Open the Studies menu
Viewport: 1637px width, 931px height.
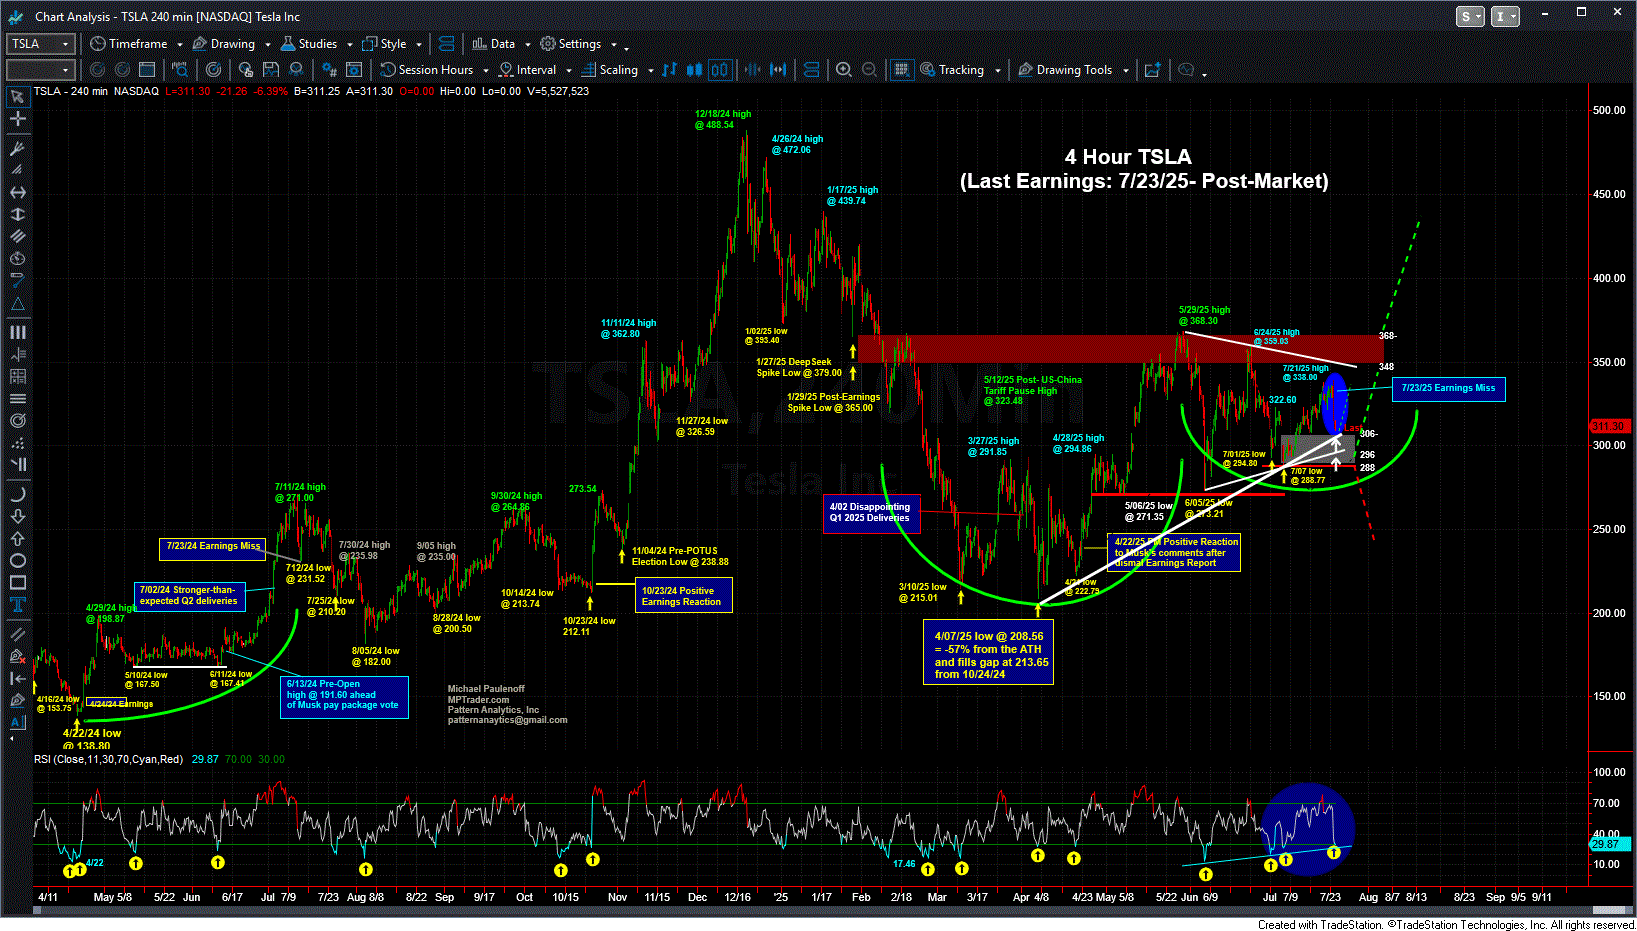pos(309,44)
